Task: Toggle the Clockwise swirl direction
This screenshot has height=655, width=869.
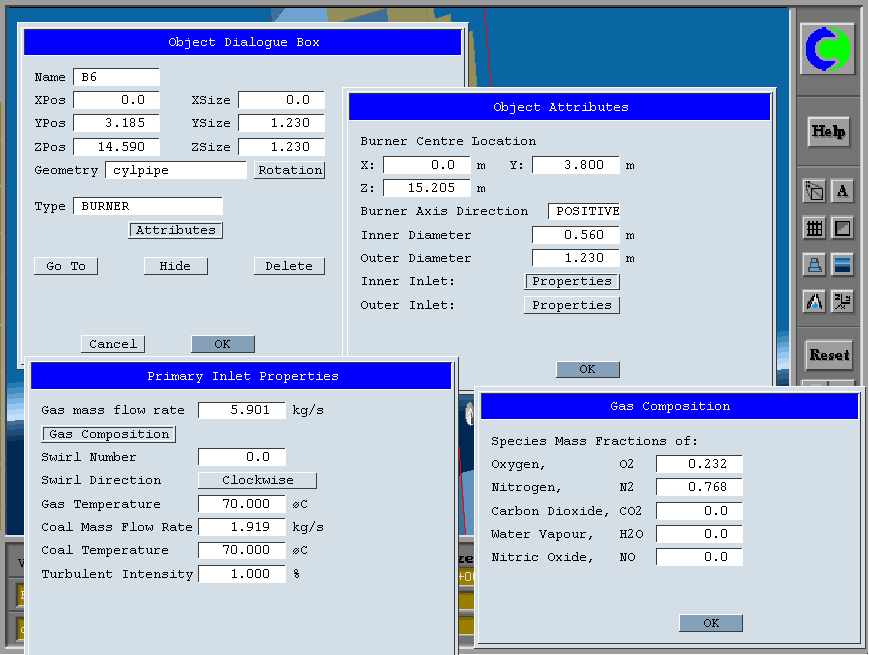Action: point(257,481)
